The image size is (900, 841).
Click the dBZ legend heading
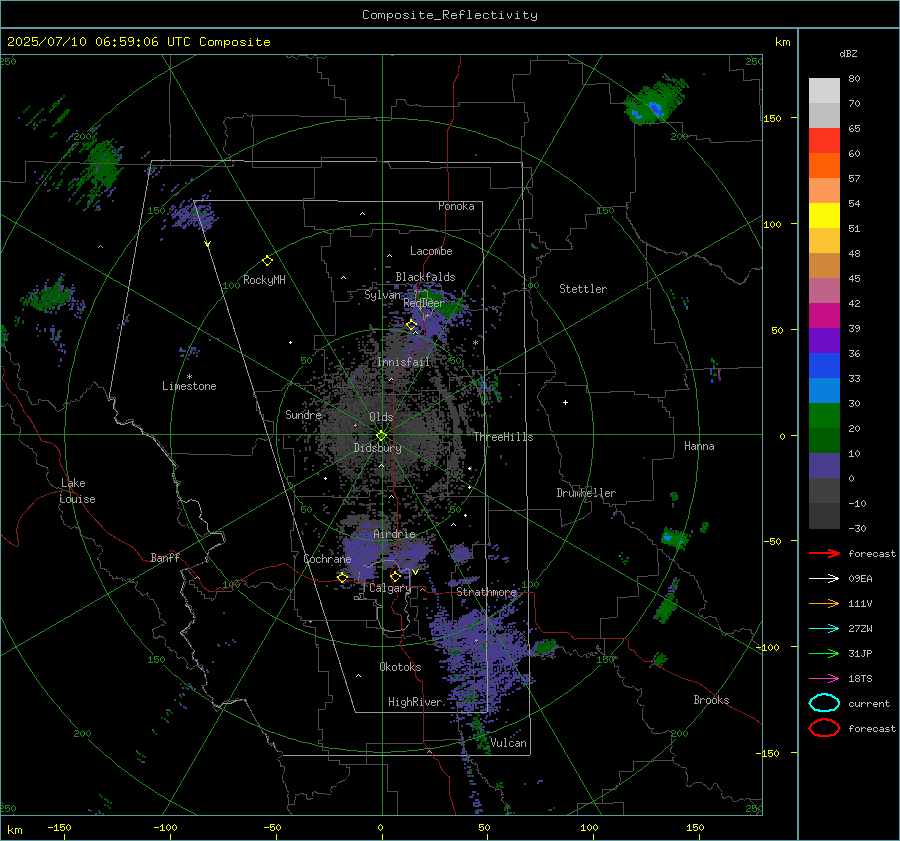click(848, 53)
